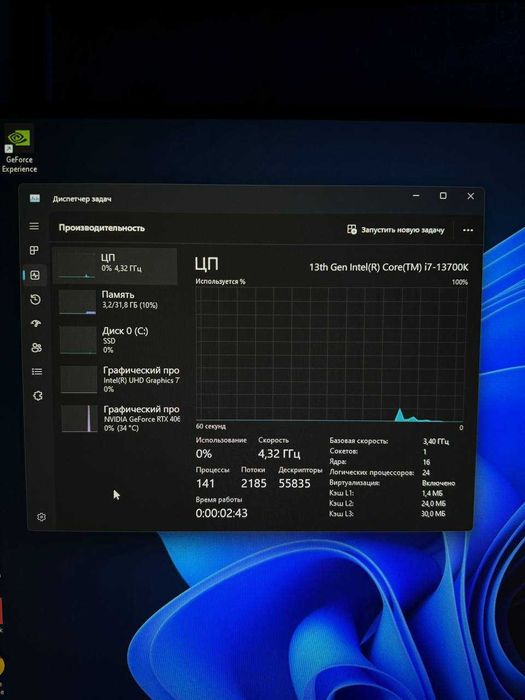Click the memory usage mini graph thumbnail
Image resolution: width=525 pixels, height=700 pixels.
[x=78, y=302]
